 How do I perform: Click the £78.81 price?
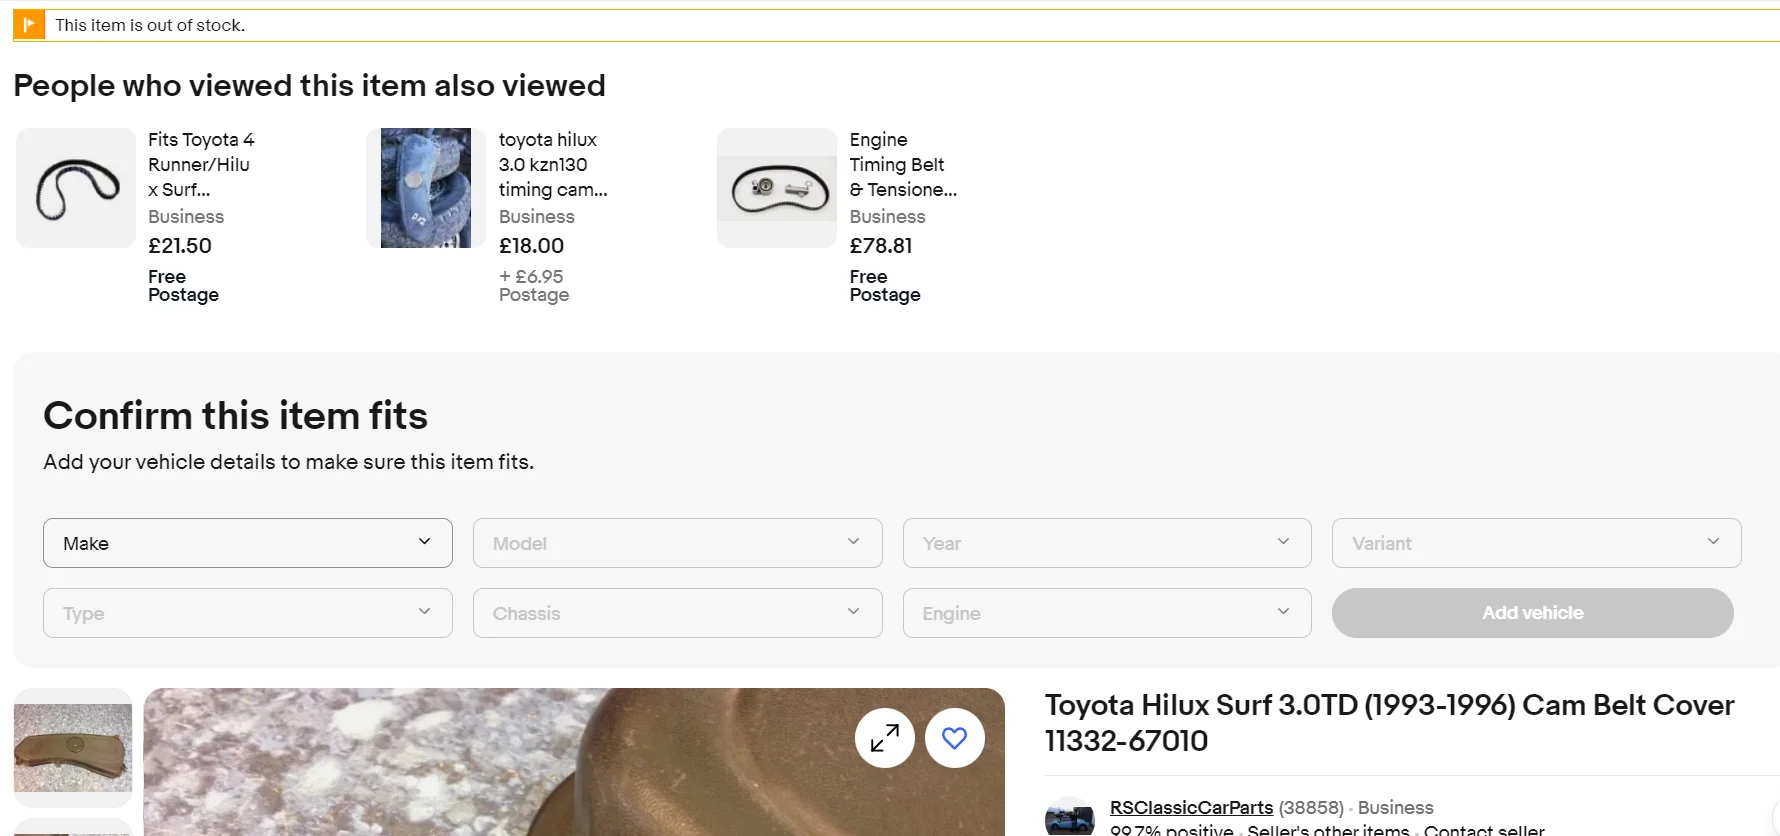point(881,246)
